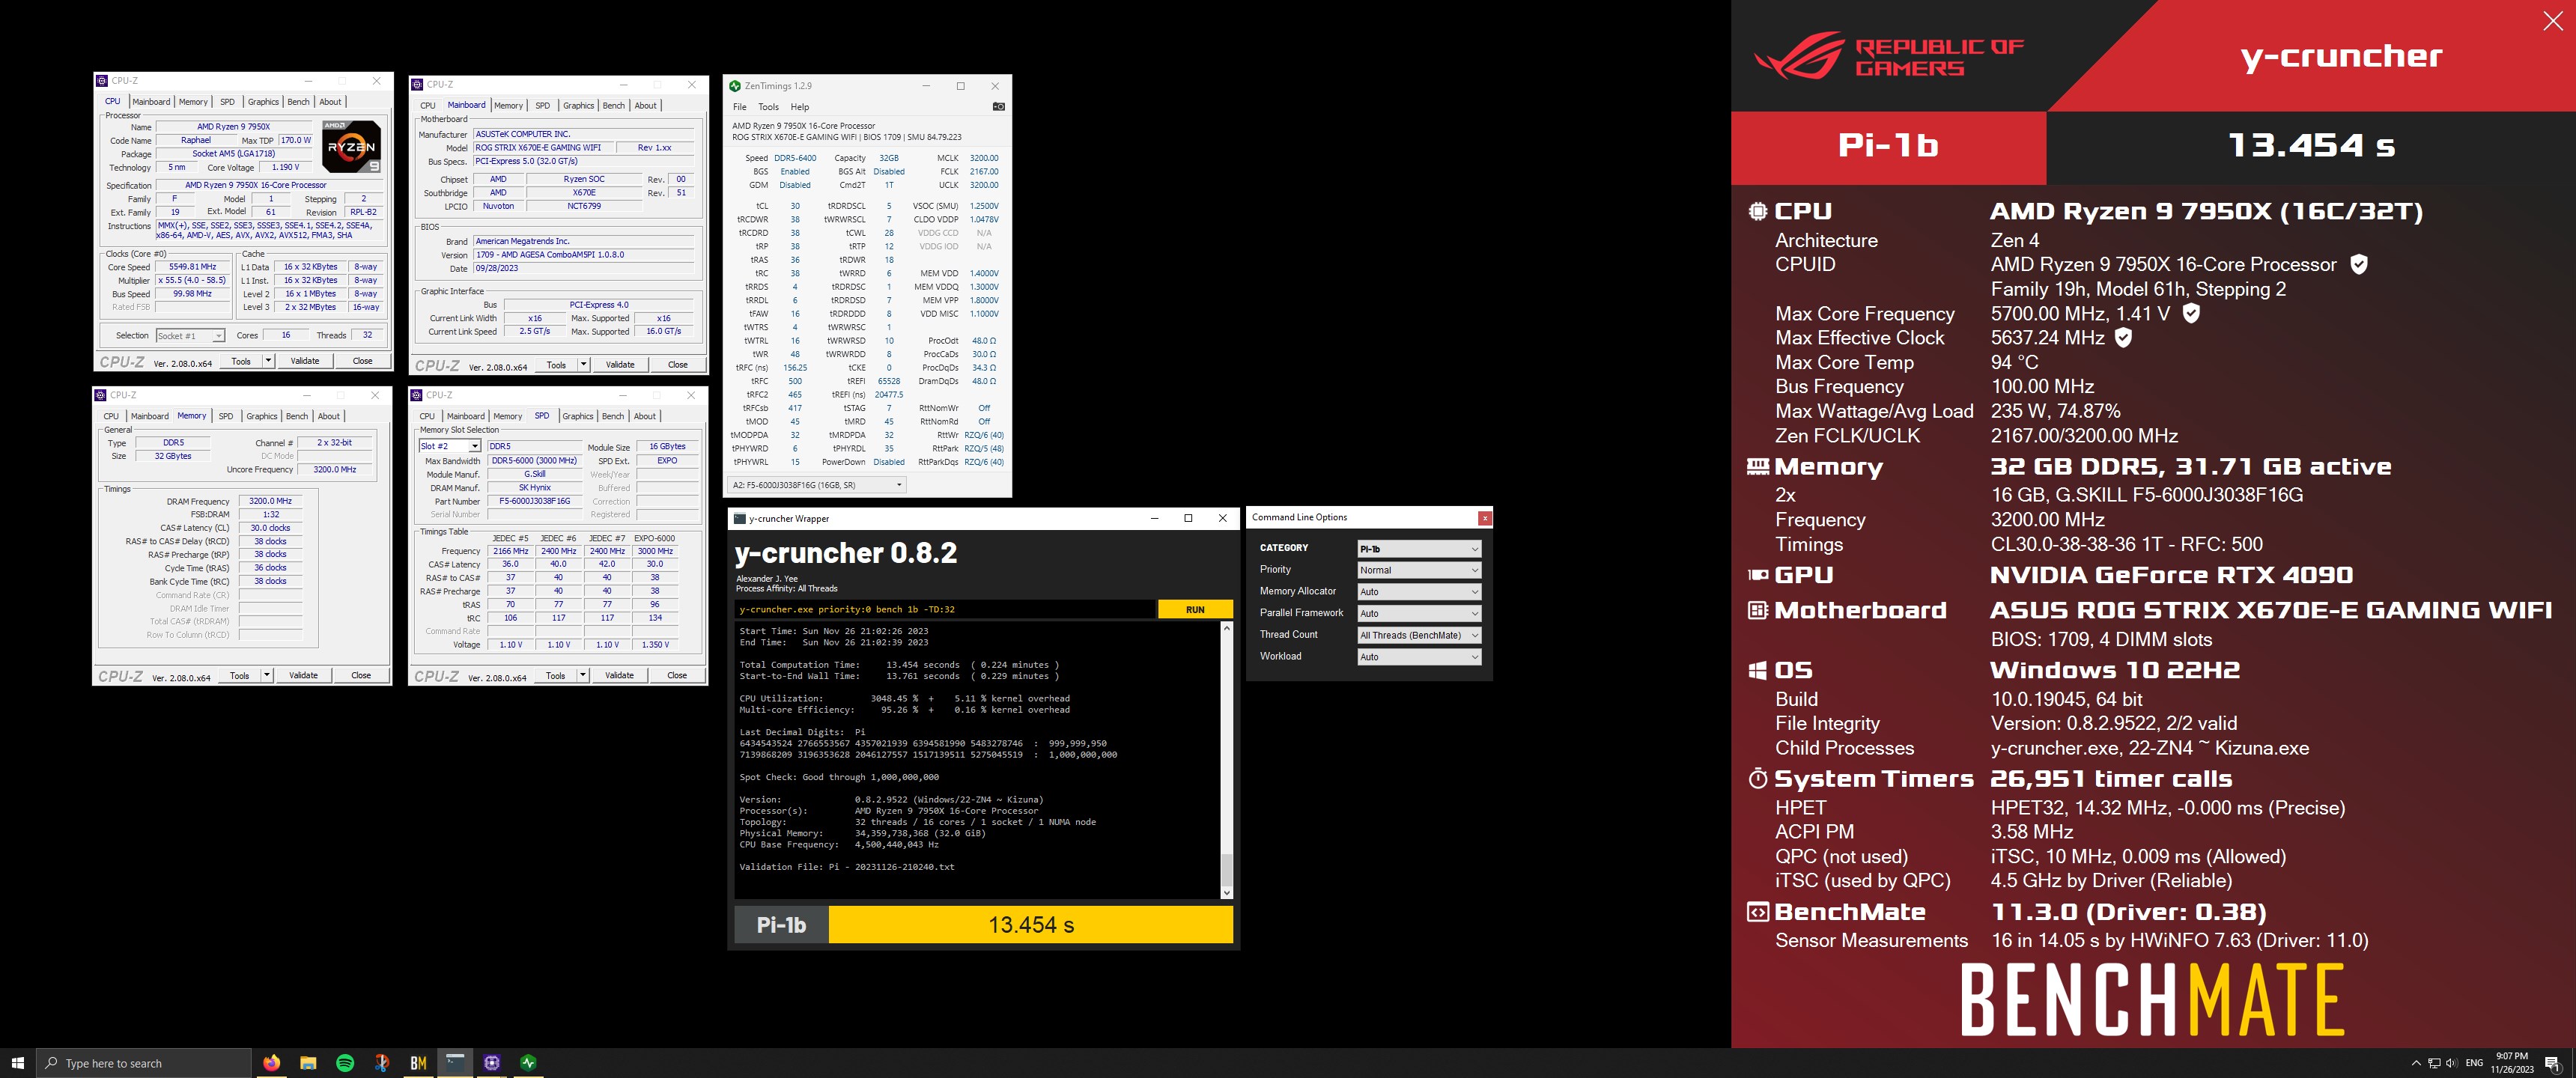This screenshot has height=1078, width=2576.
Task: Click the Republic of Gamers logo
Action: (x=1888, y=55)
